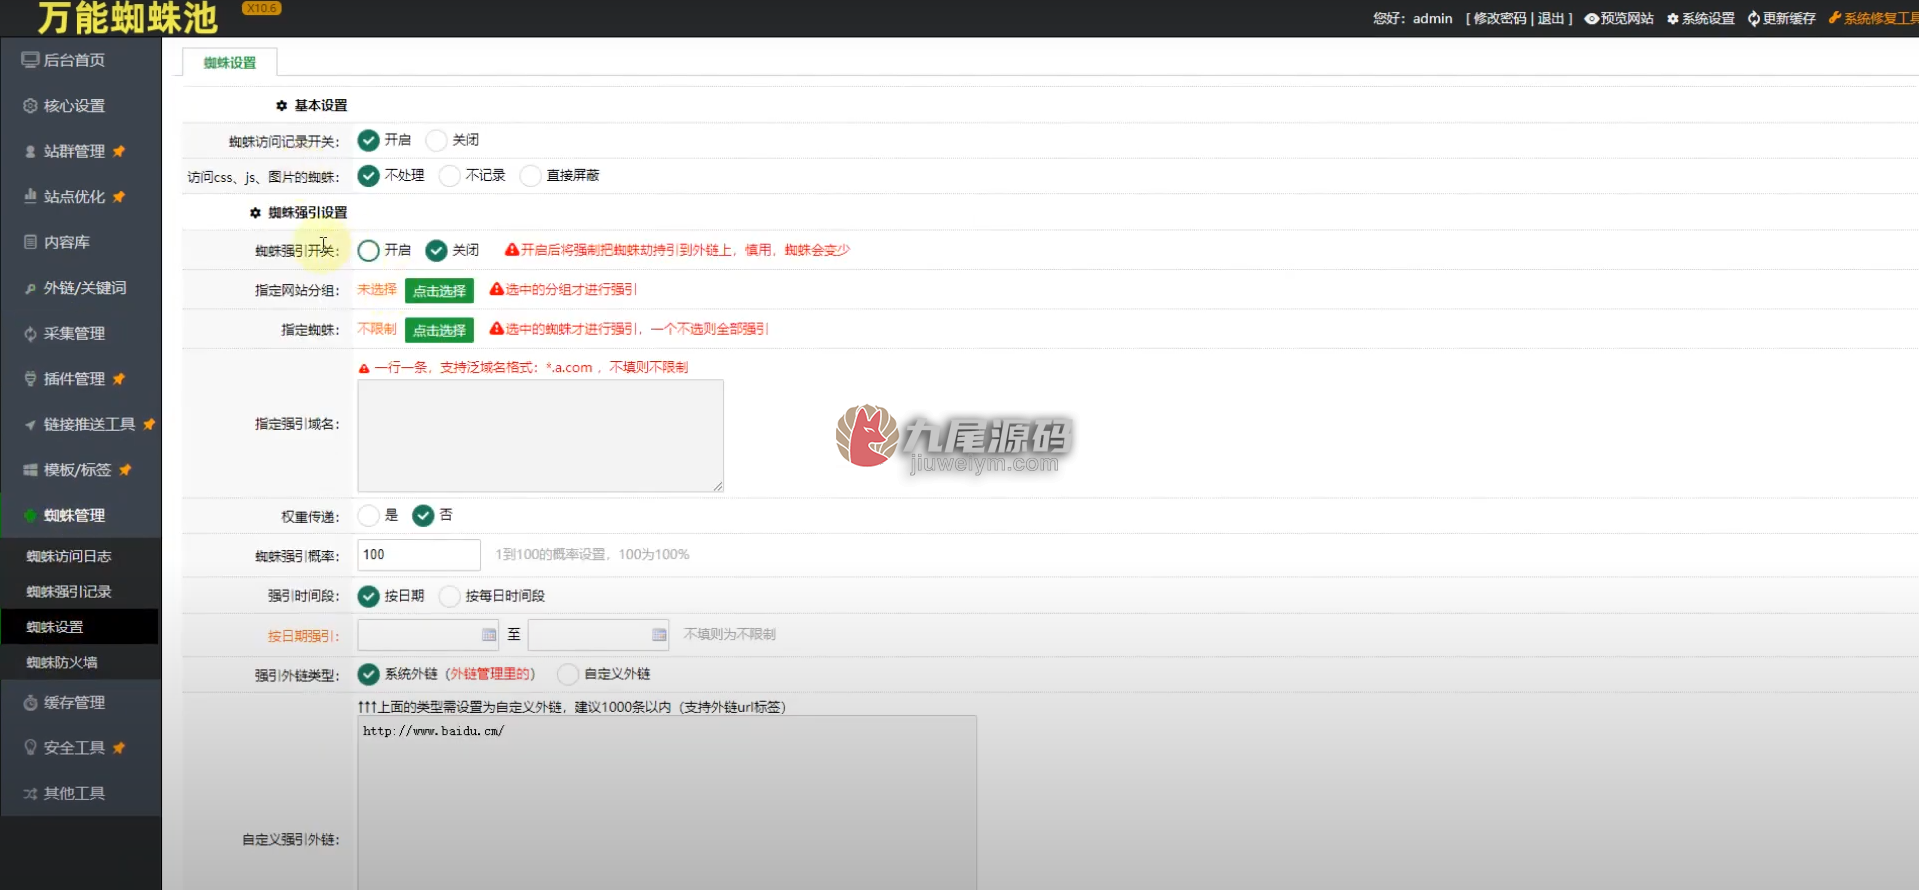
Task: Click 点击选择 for 指定网站分组
Action: 439,291
